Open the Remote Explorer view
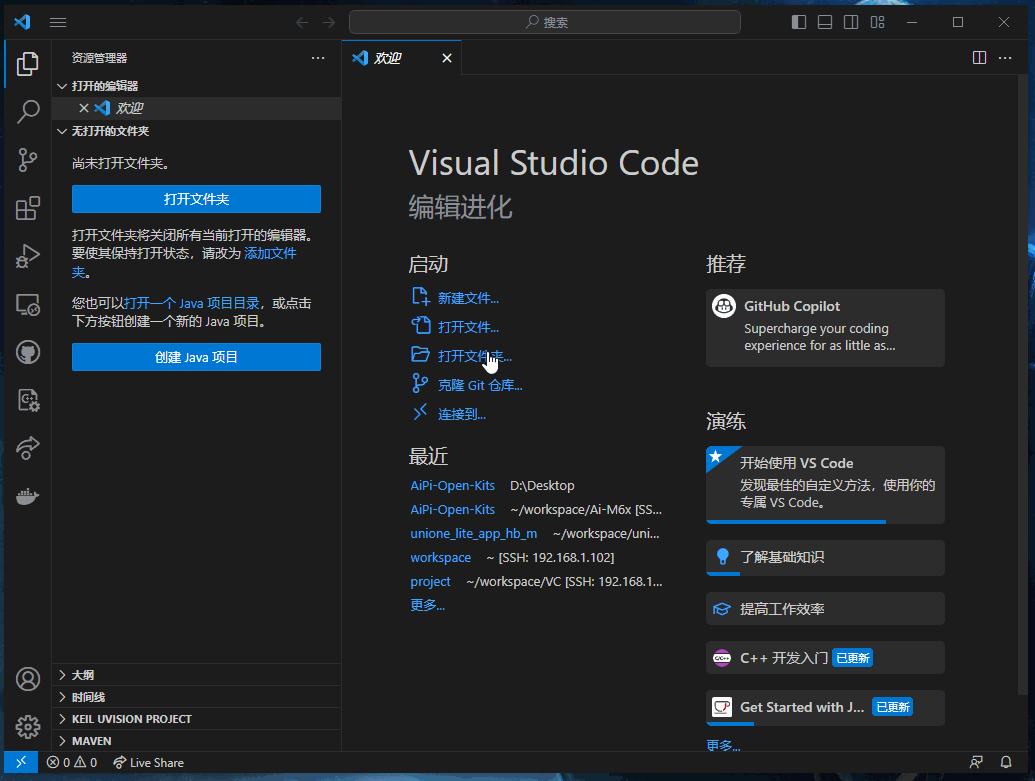 [28, 304]
